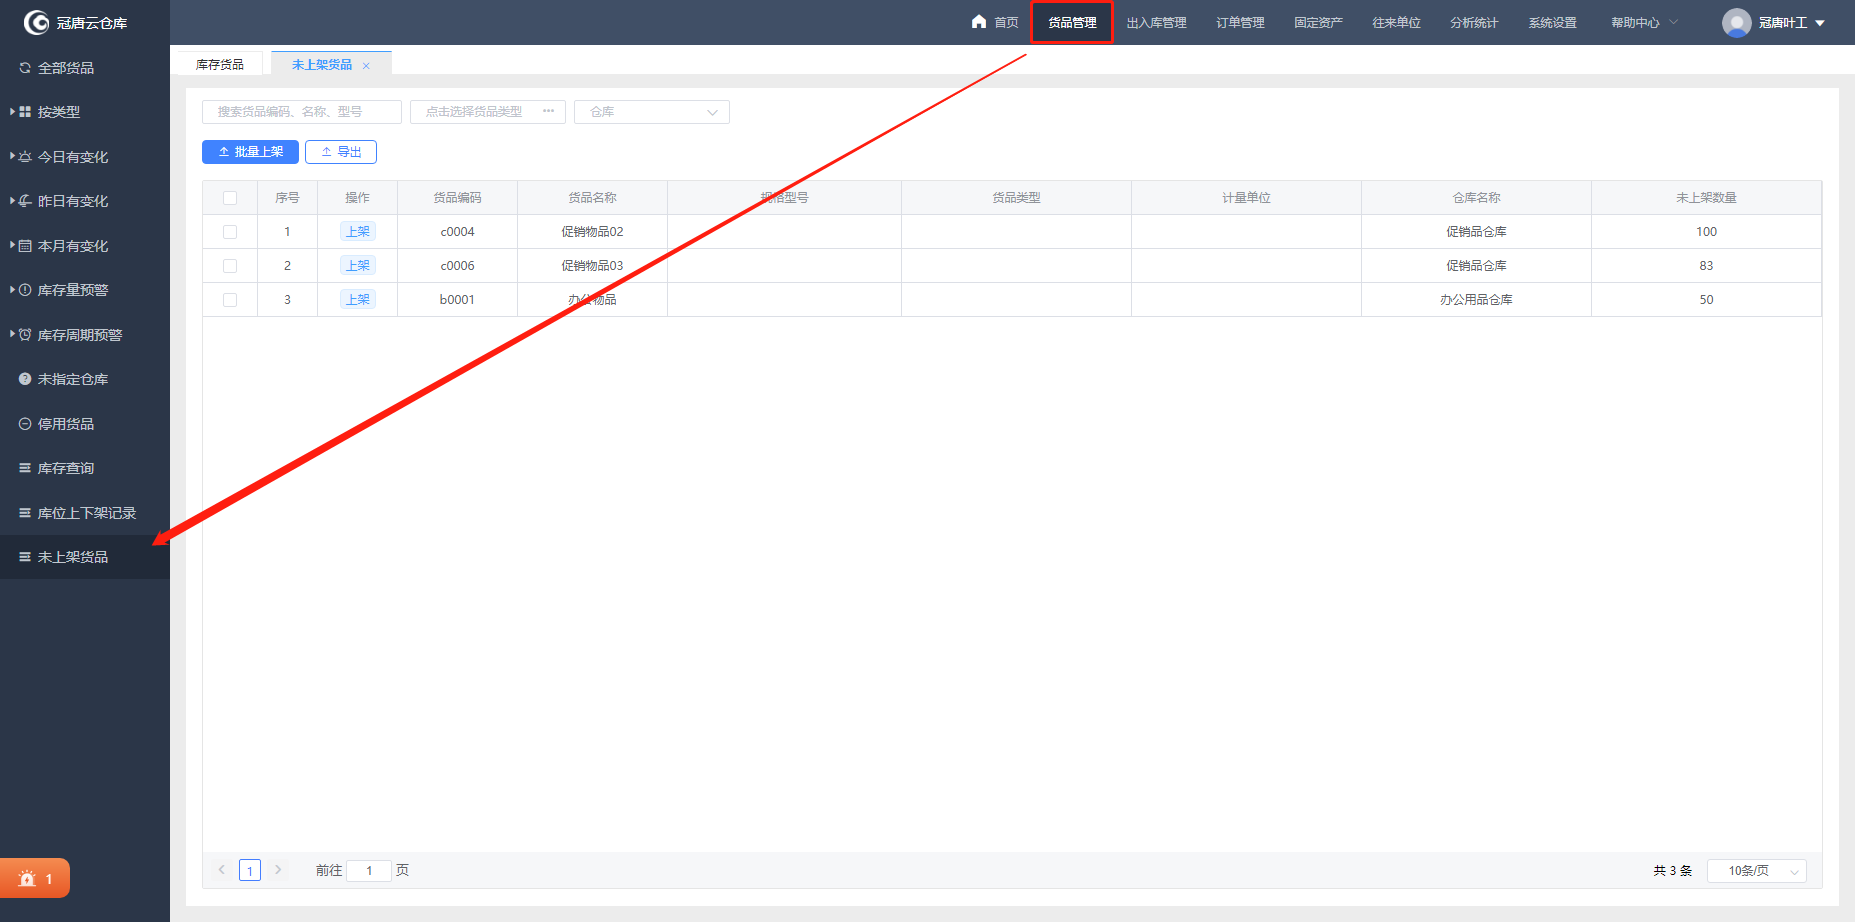The image size is (1855, 922).
Task: Click the 货品编码 column header
Action: pyautogui.click(x=457, y=198)
